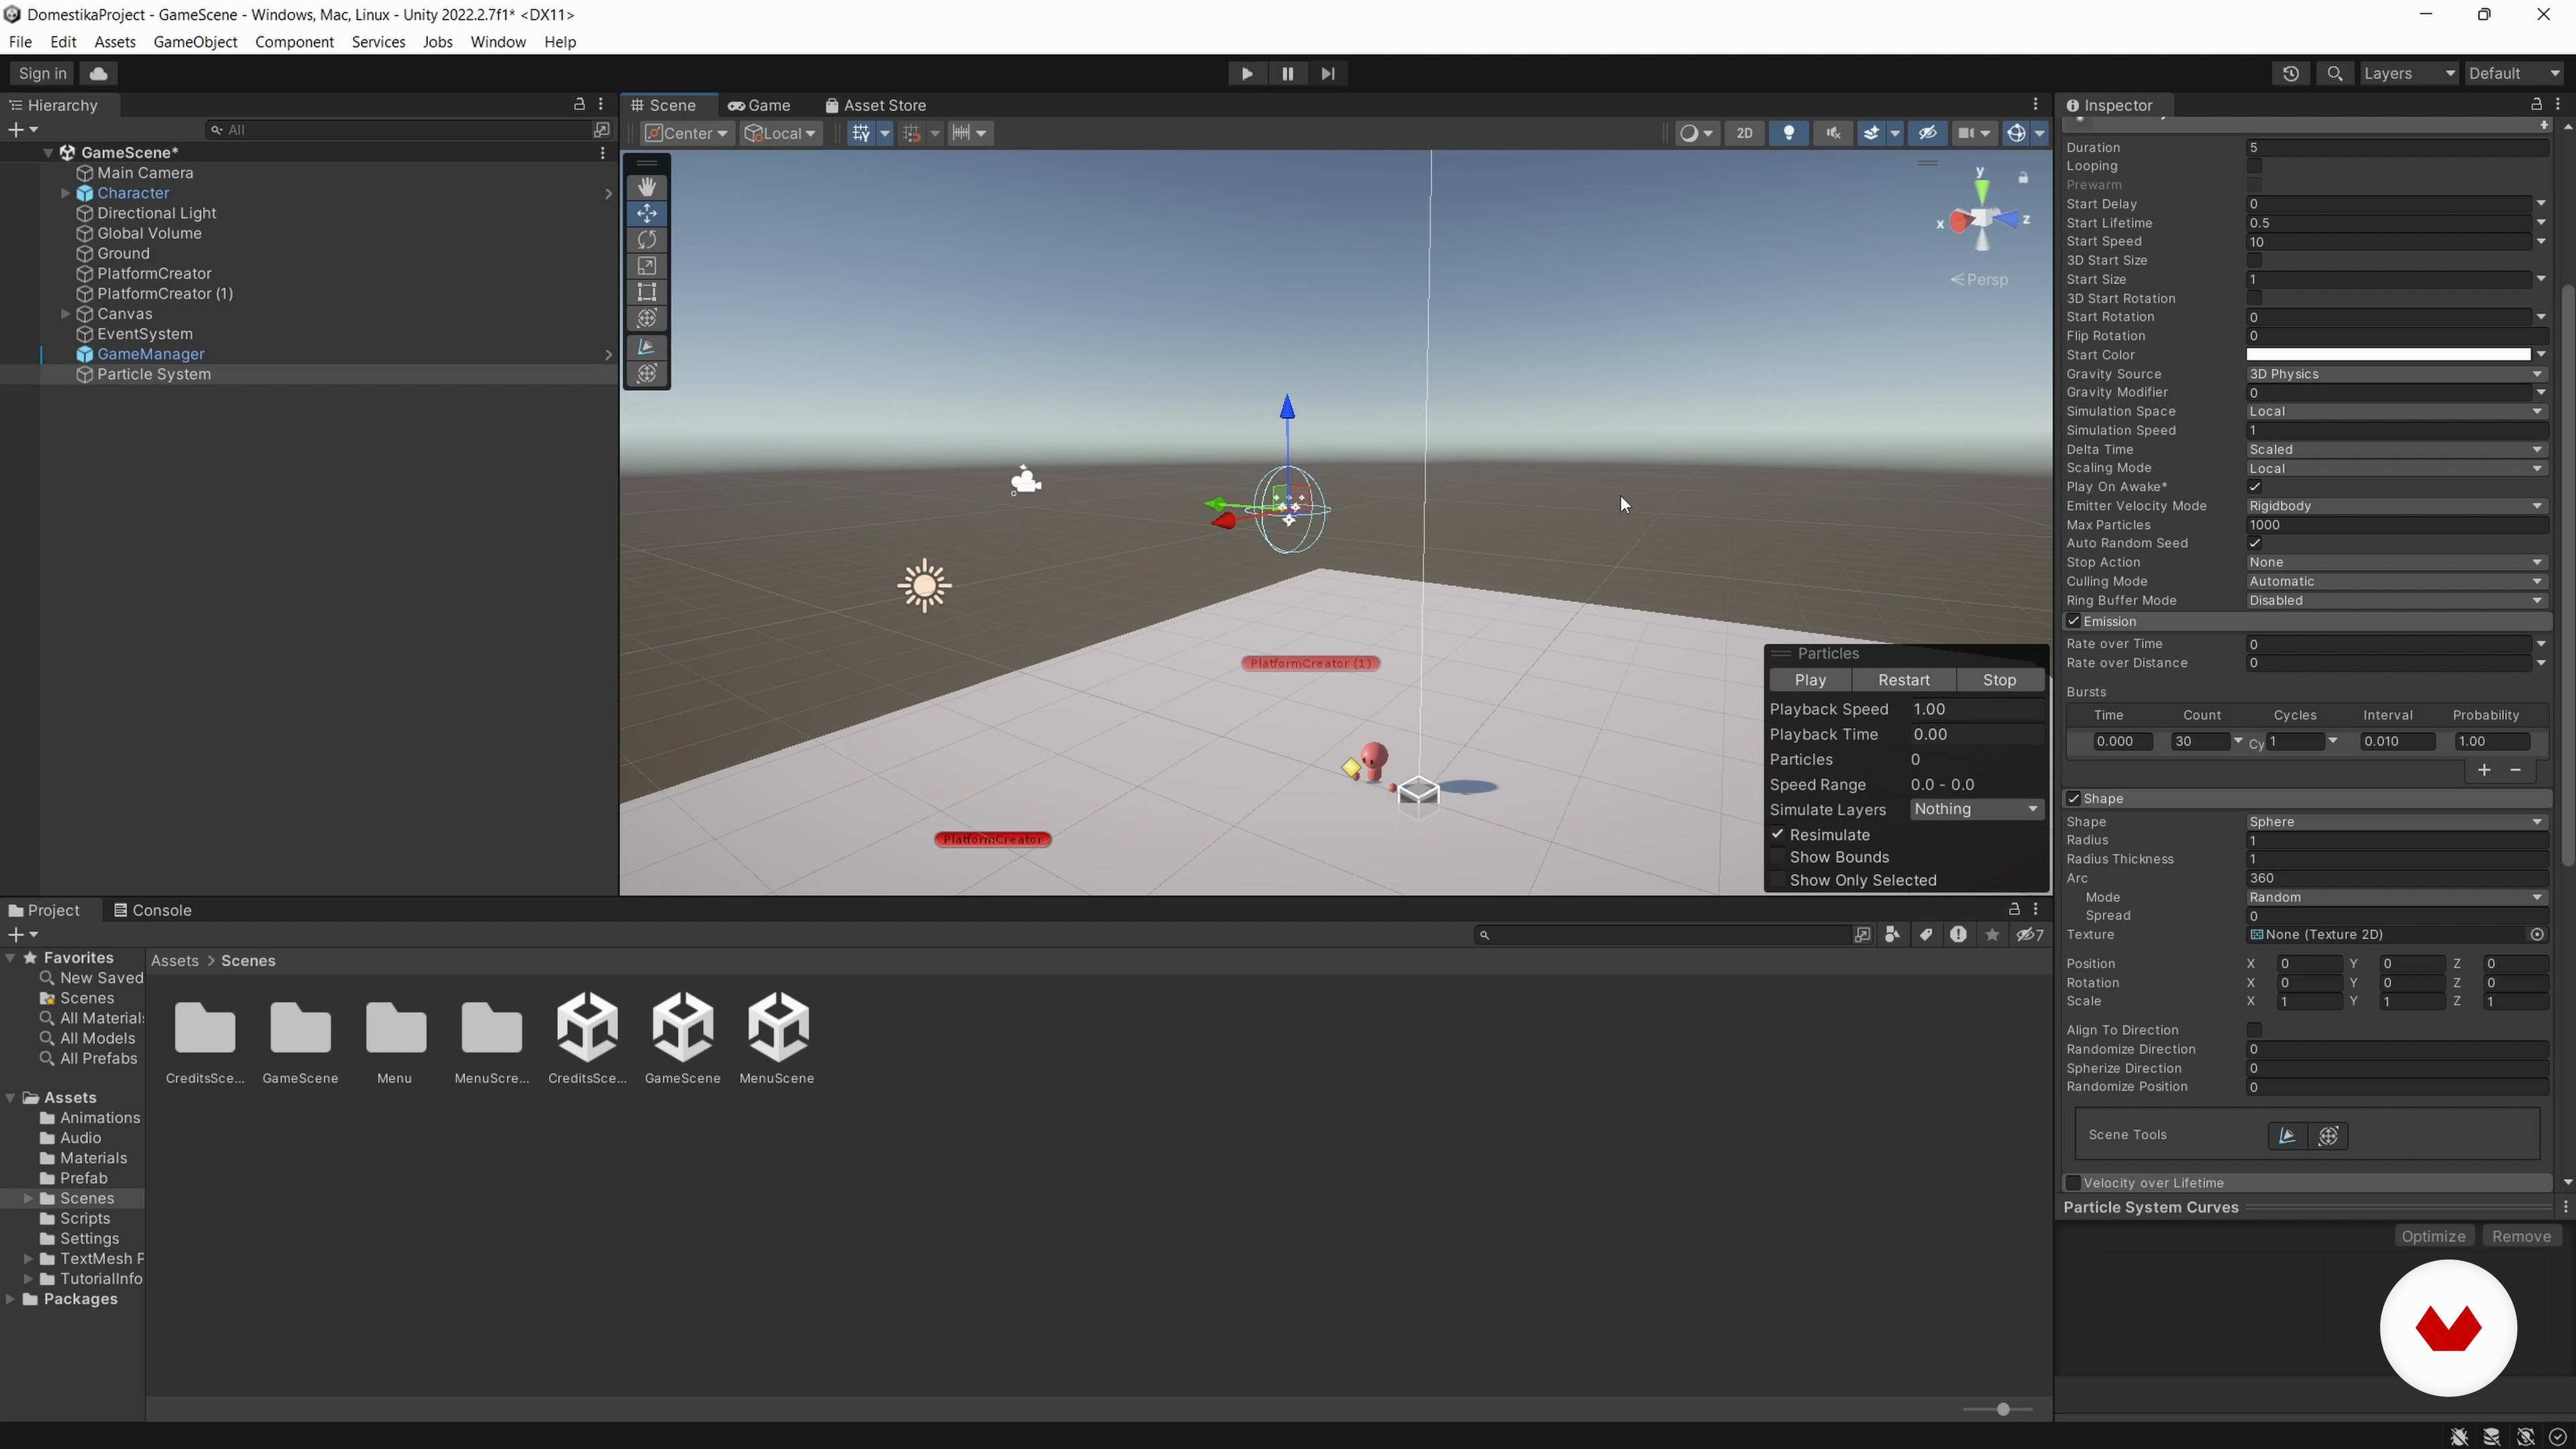2576x1449 pixels.
Task: Uncheck Play On Awake
Action: click(2254, 487)
